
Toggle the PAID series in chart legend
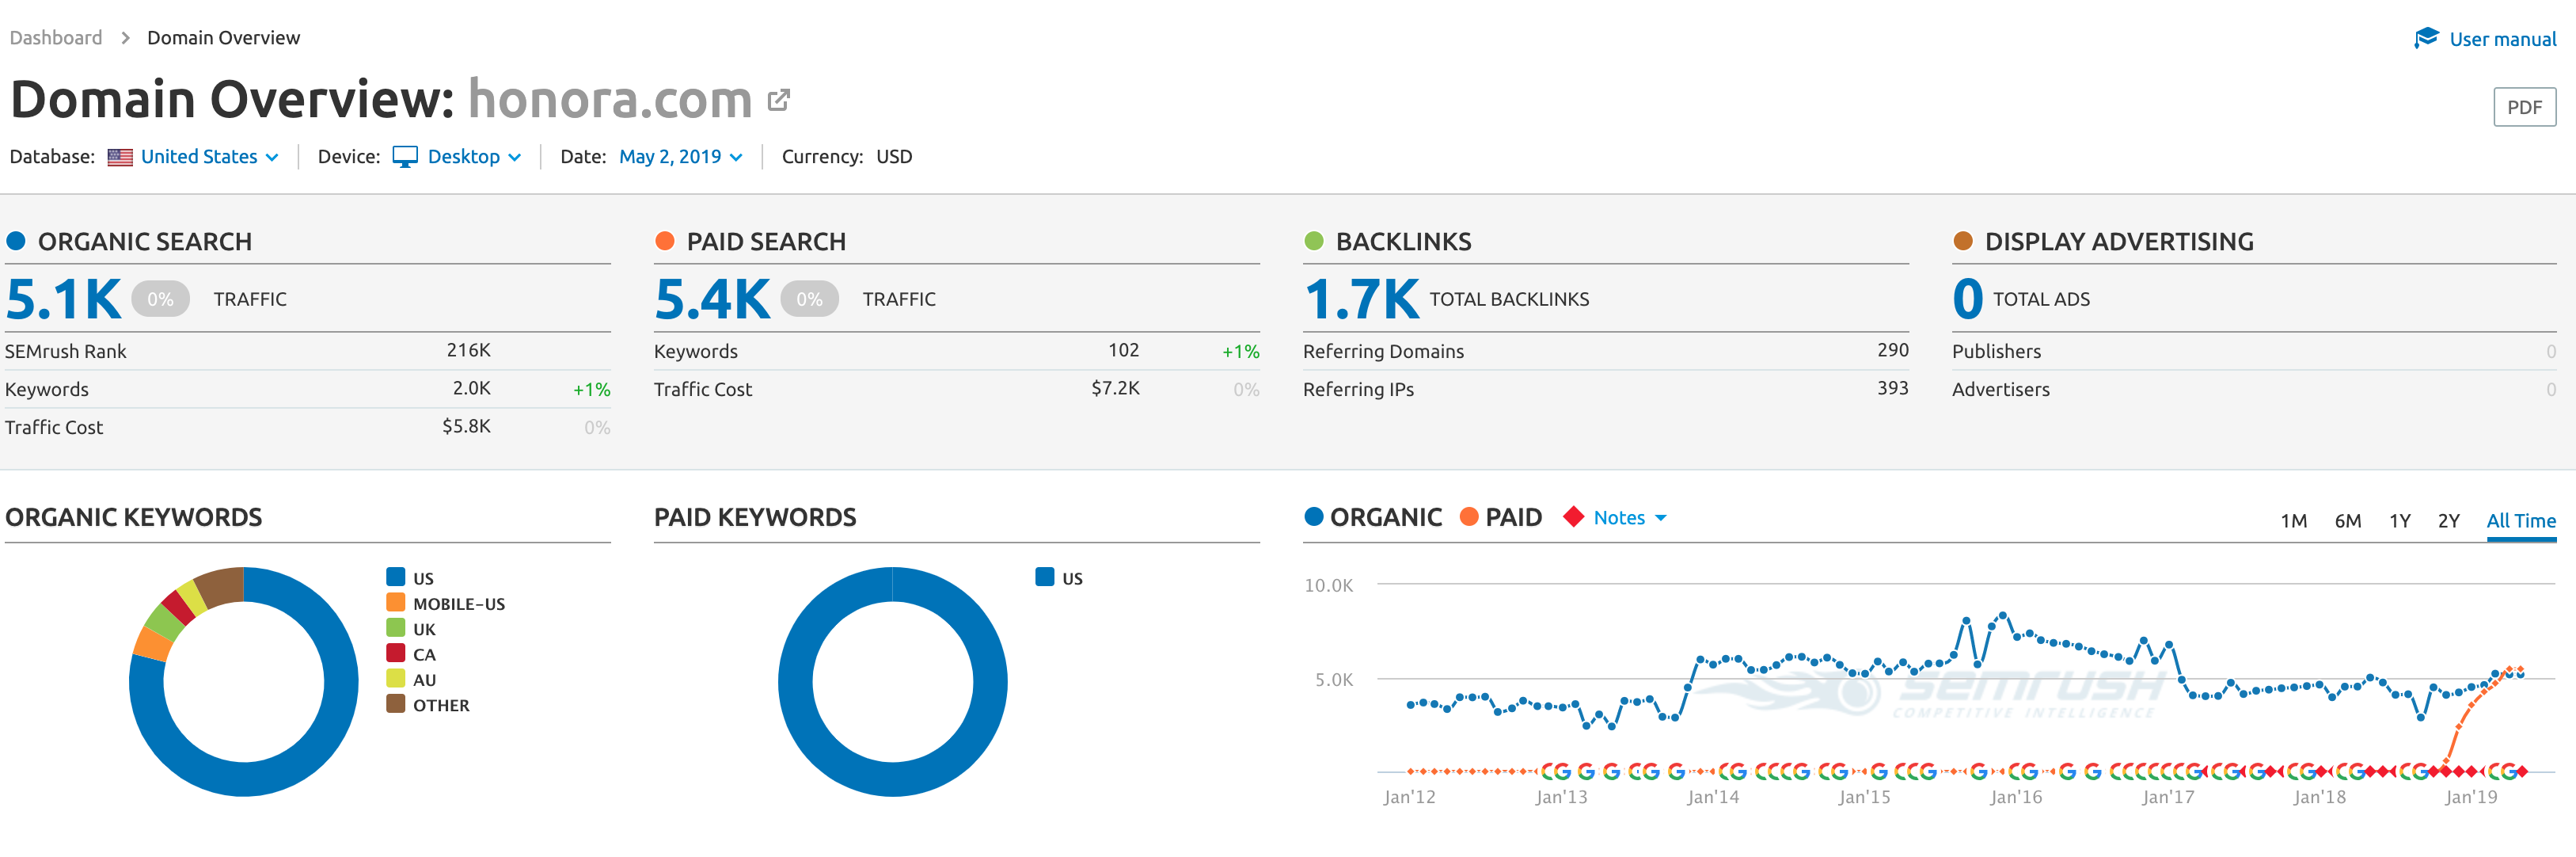tap(1500, 517)
